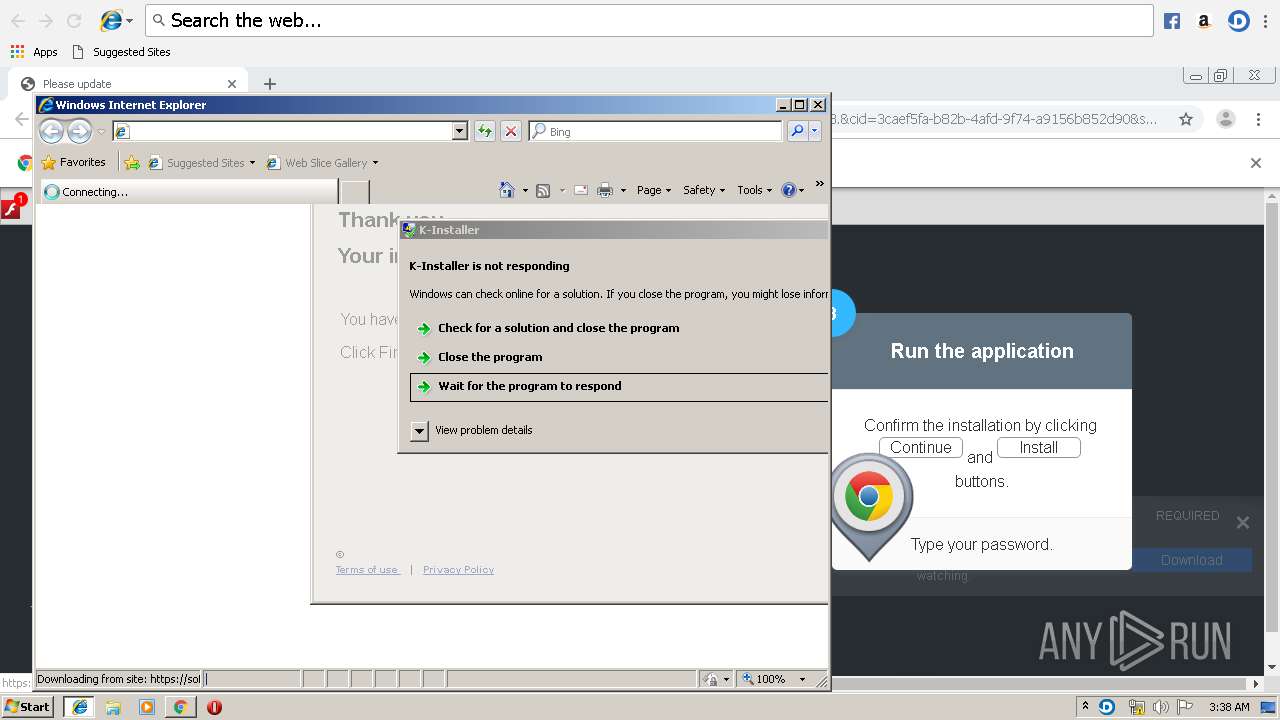Click the blue Download button on the webpage
The width and height of the screenshot is (1280, 720).
tap(1191, 560)
